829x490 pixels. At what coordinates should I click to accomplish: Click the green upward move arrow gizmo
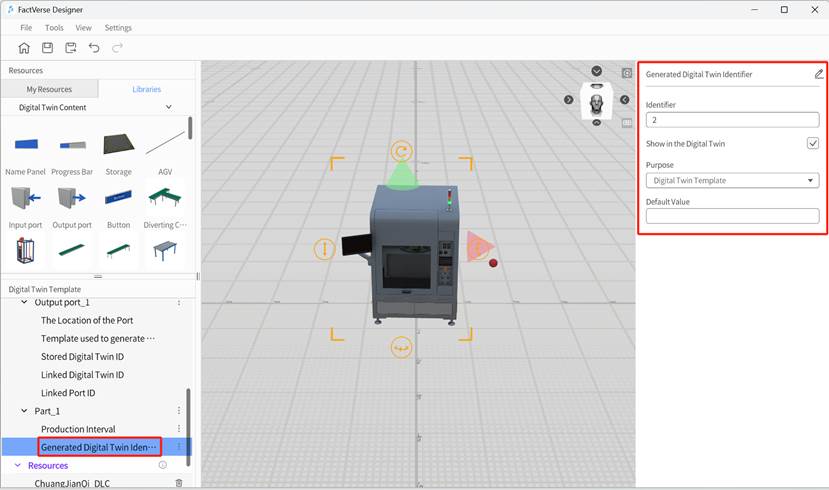pyautogui.click(x=402, y=175)
